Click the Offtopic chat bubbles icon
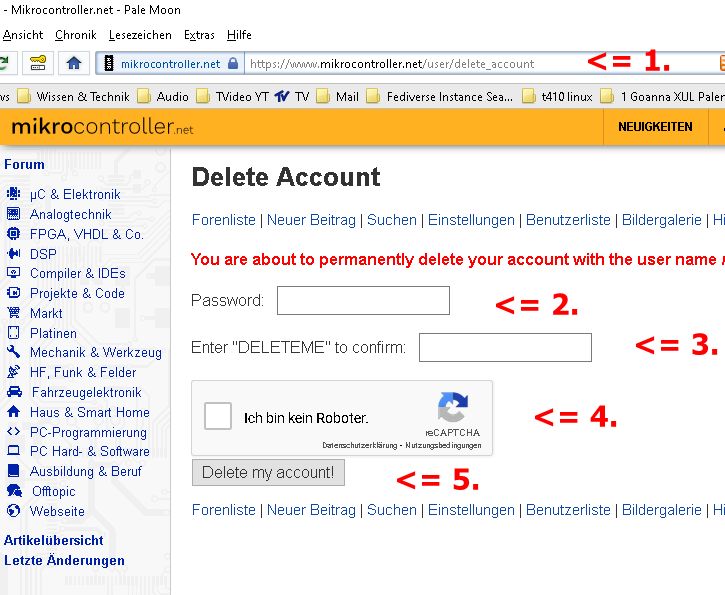The image size is (725, 595). (14, 491)
